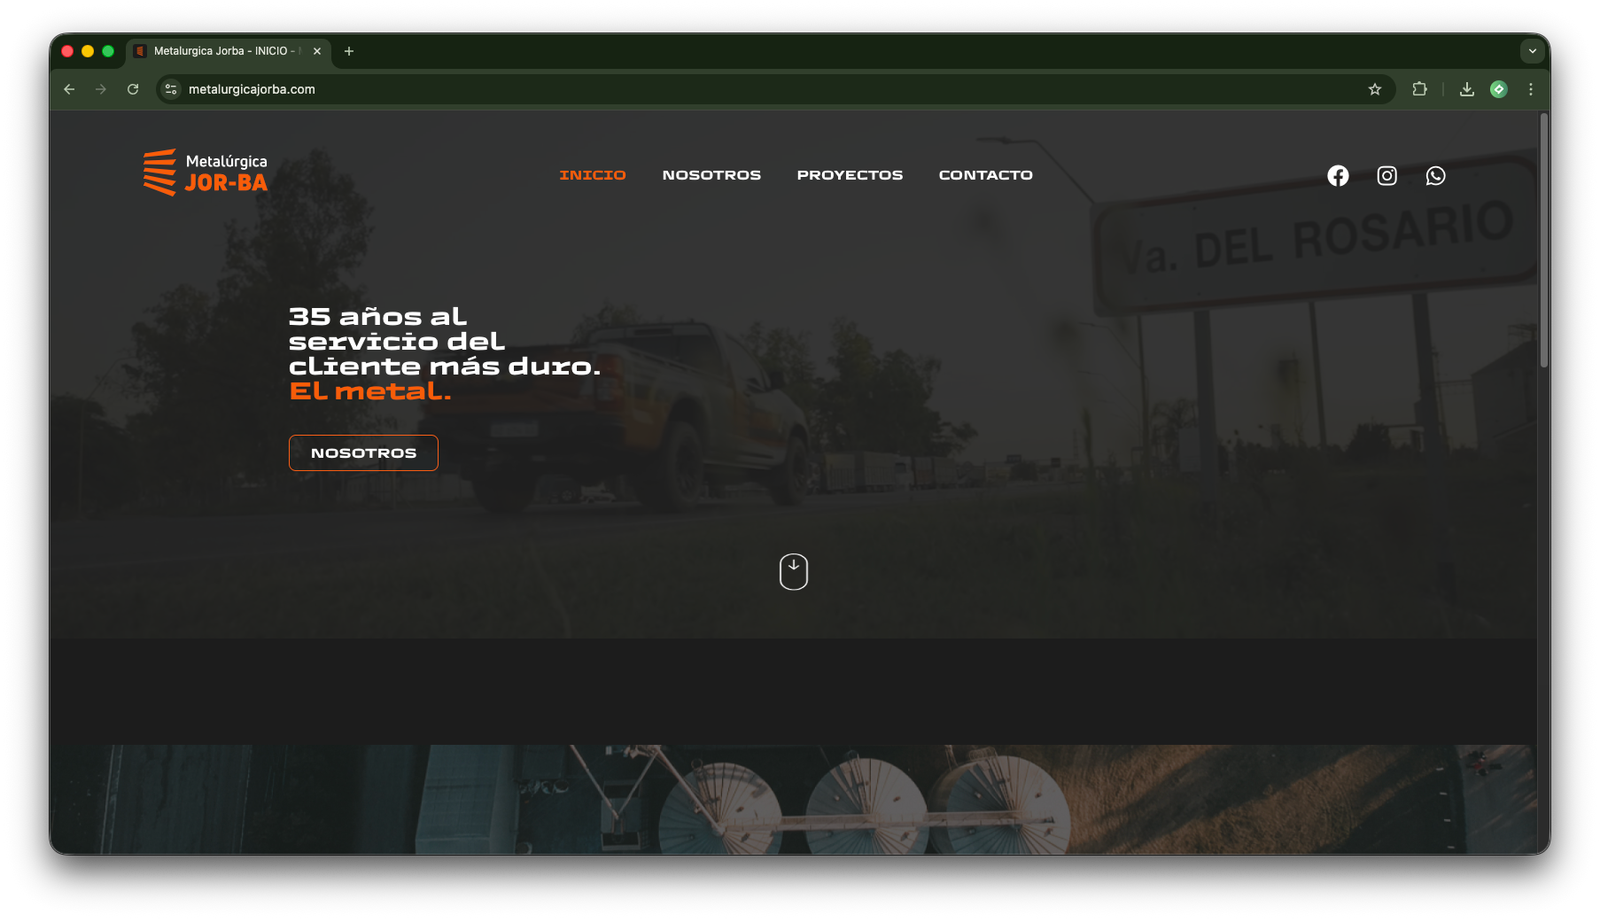Reload the current page
1600x920 pixels.
133,89
